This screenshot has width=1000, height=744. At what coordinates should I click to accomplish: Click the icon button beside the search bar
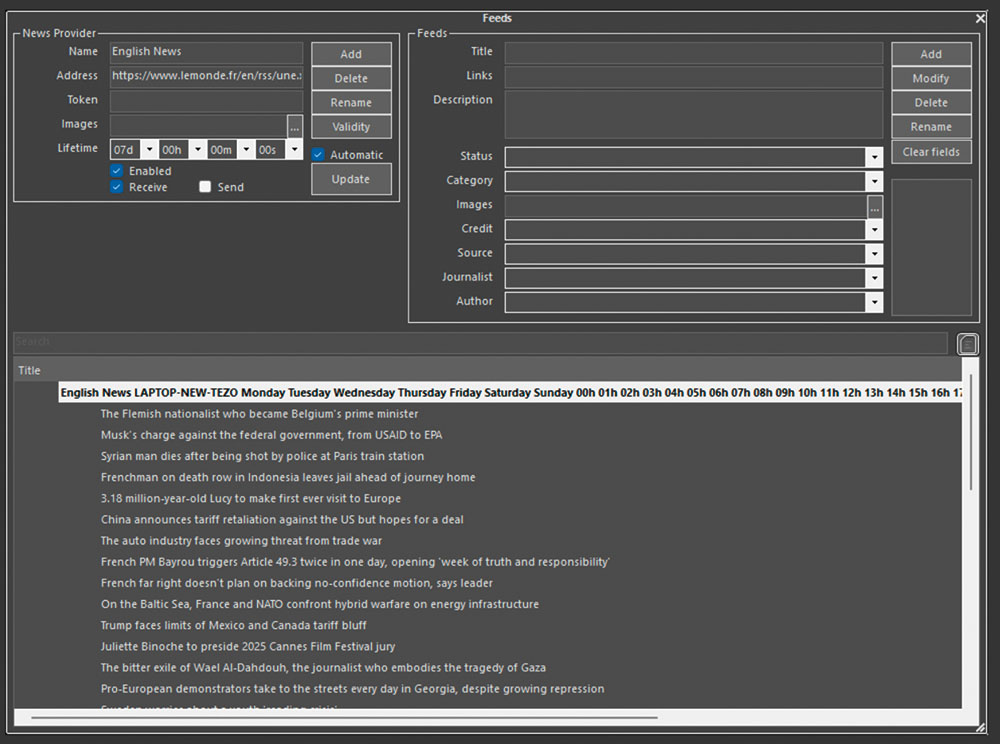(967, 344)
